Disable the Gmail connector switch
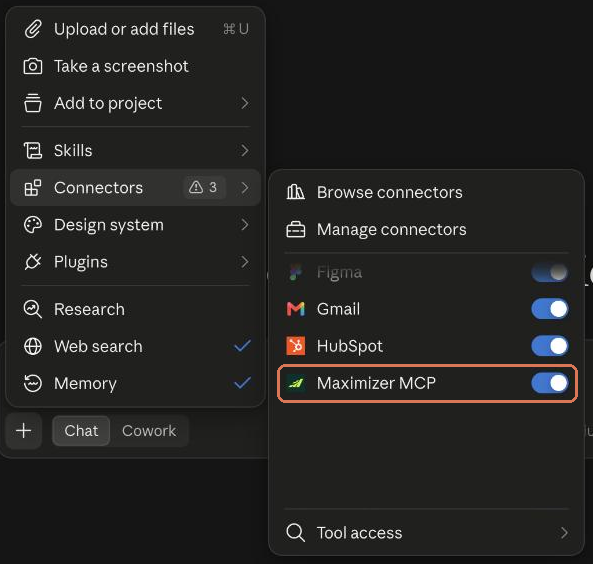Viewport: 593px width, 564px height. 550,309
